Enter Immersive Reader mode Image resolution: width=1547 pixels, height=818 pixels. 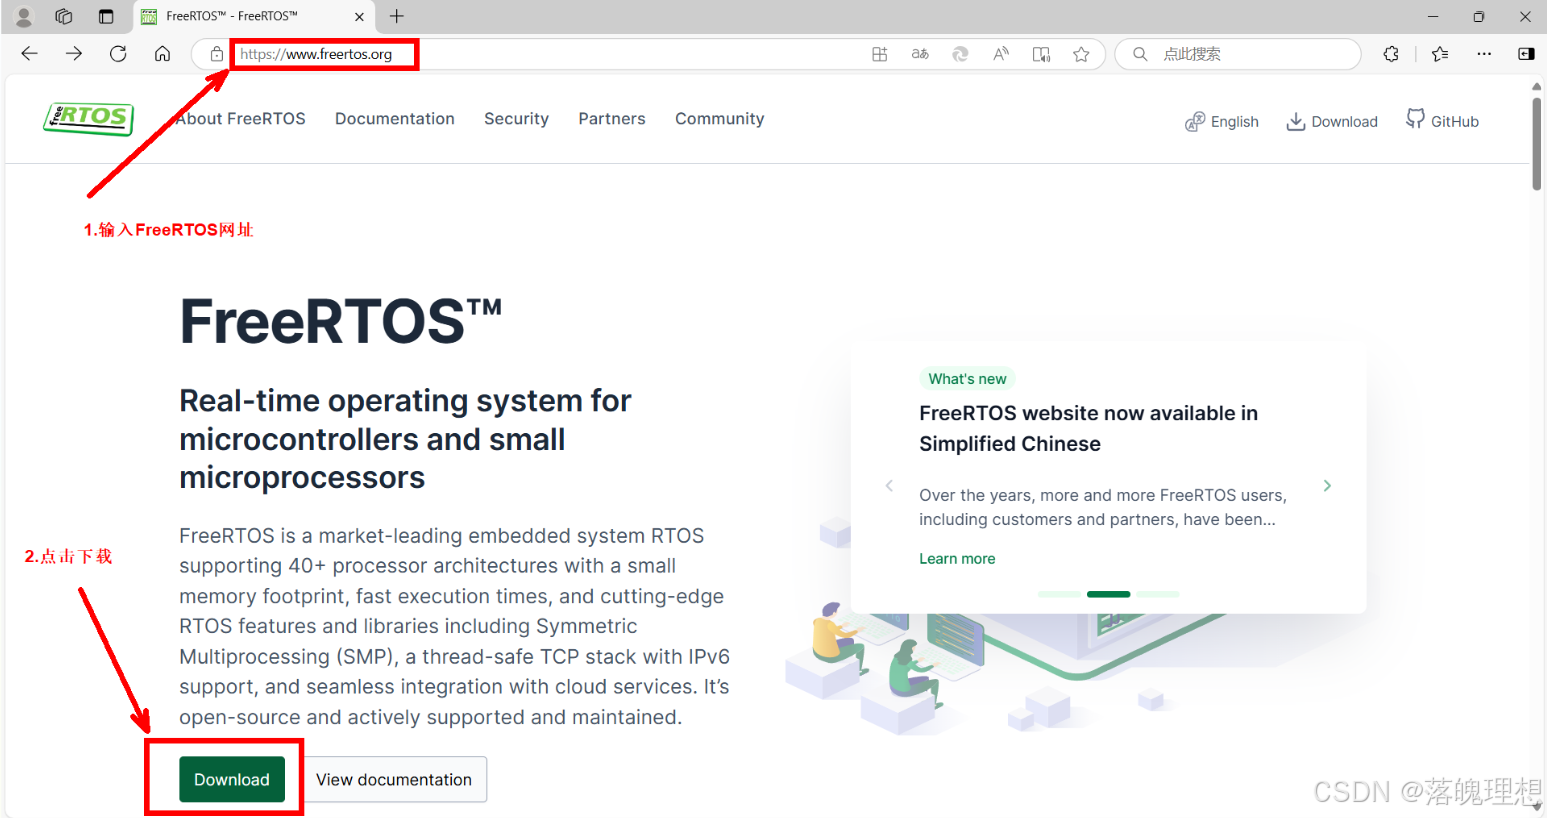(x=1041, y=54)
